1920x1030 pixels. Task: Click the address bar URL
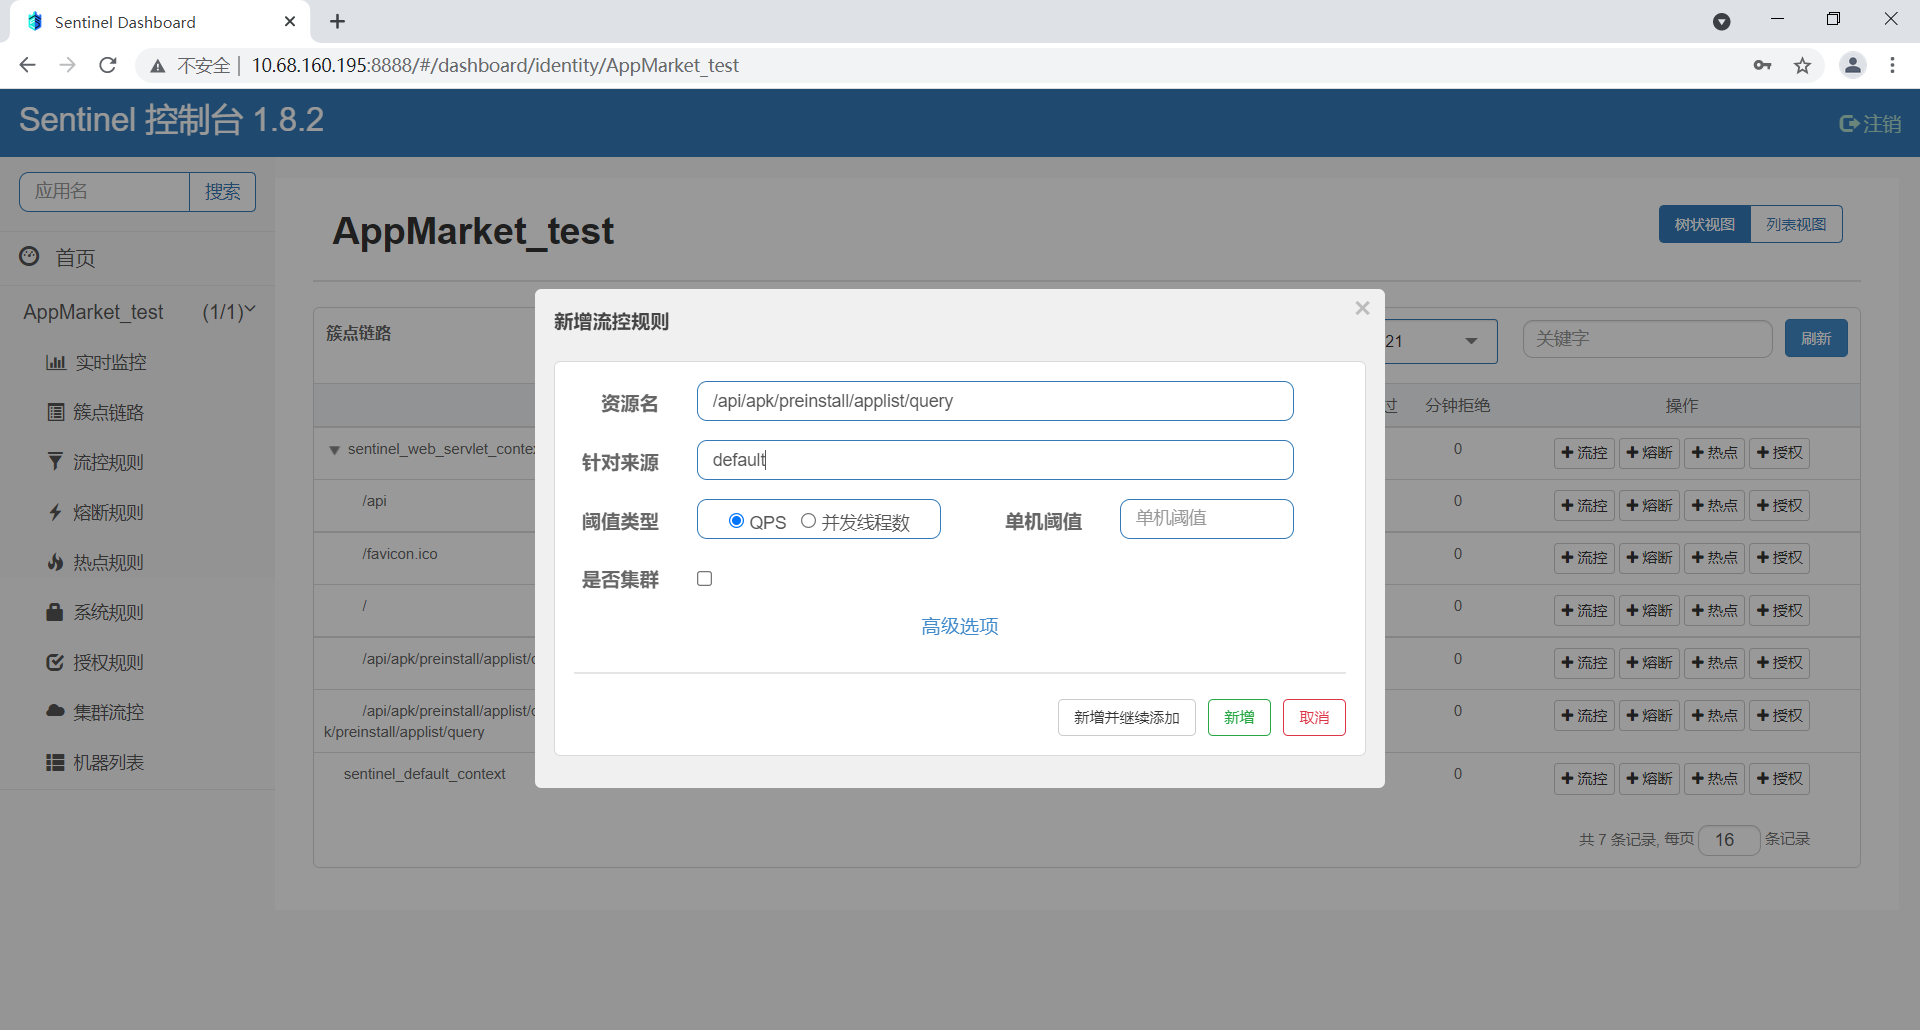[x=495, y=65]
